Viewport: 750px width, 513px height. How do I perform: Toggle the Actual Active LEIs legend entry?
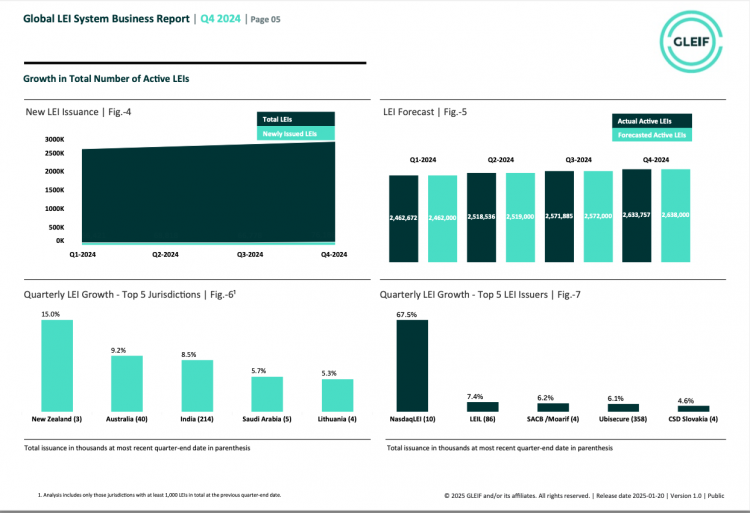[651, 121]
